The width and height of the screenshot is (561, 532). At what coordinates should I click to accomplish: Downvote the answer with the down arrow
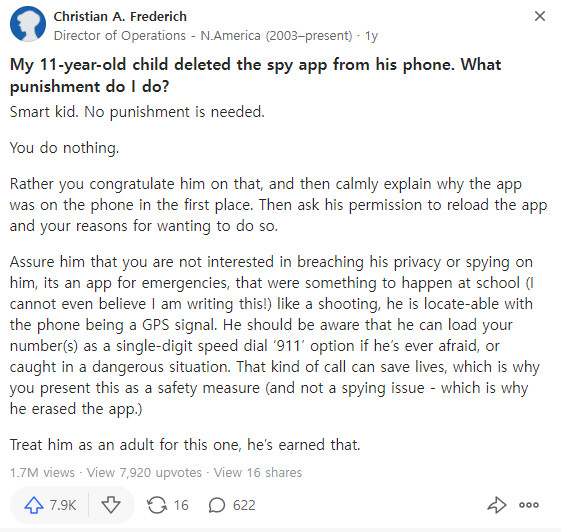click(x=111, y=505)
